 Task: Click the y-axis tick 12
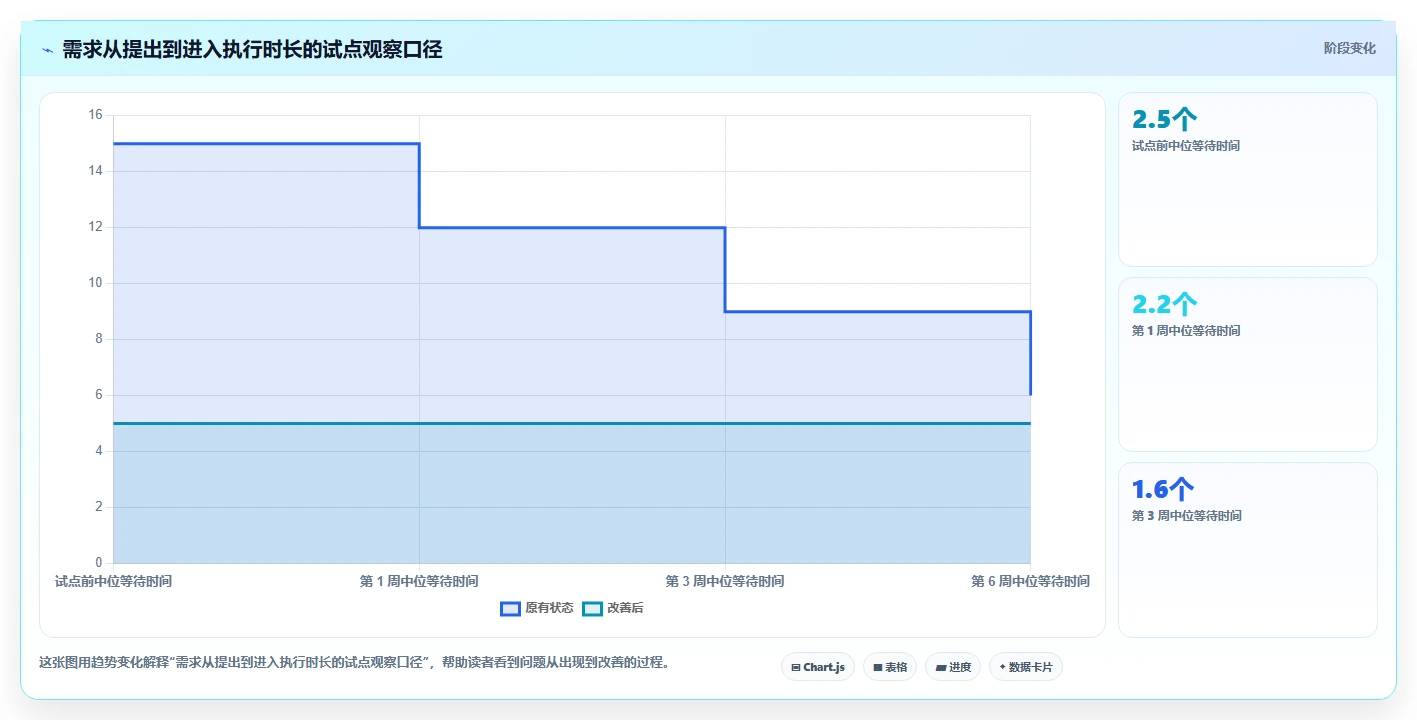coord(96,227)
